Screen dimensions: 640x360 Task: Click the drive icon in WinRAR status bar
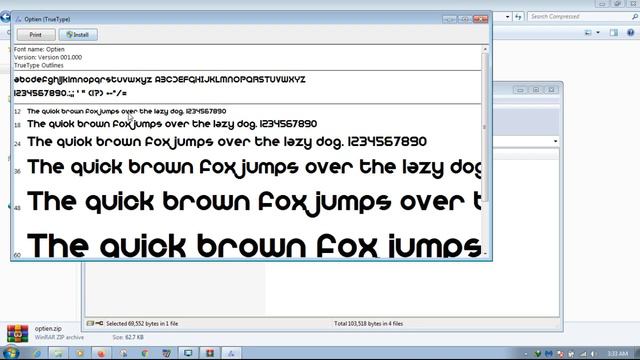coord(90,323)
